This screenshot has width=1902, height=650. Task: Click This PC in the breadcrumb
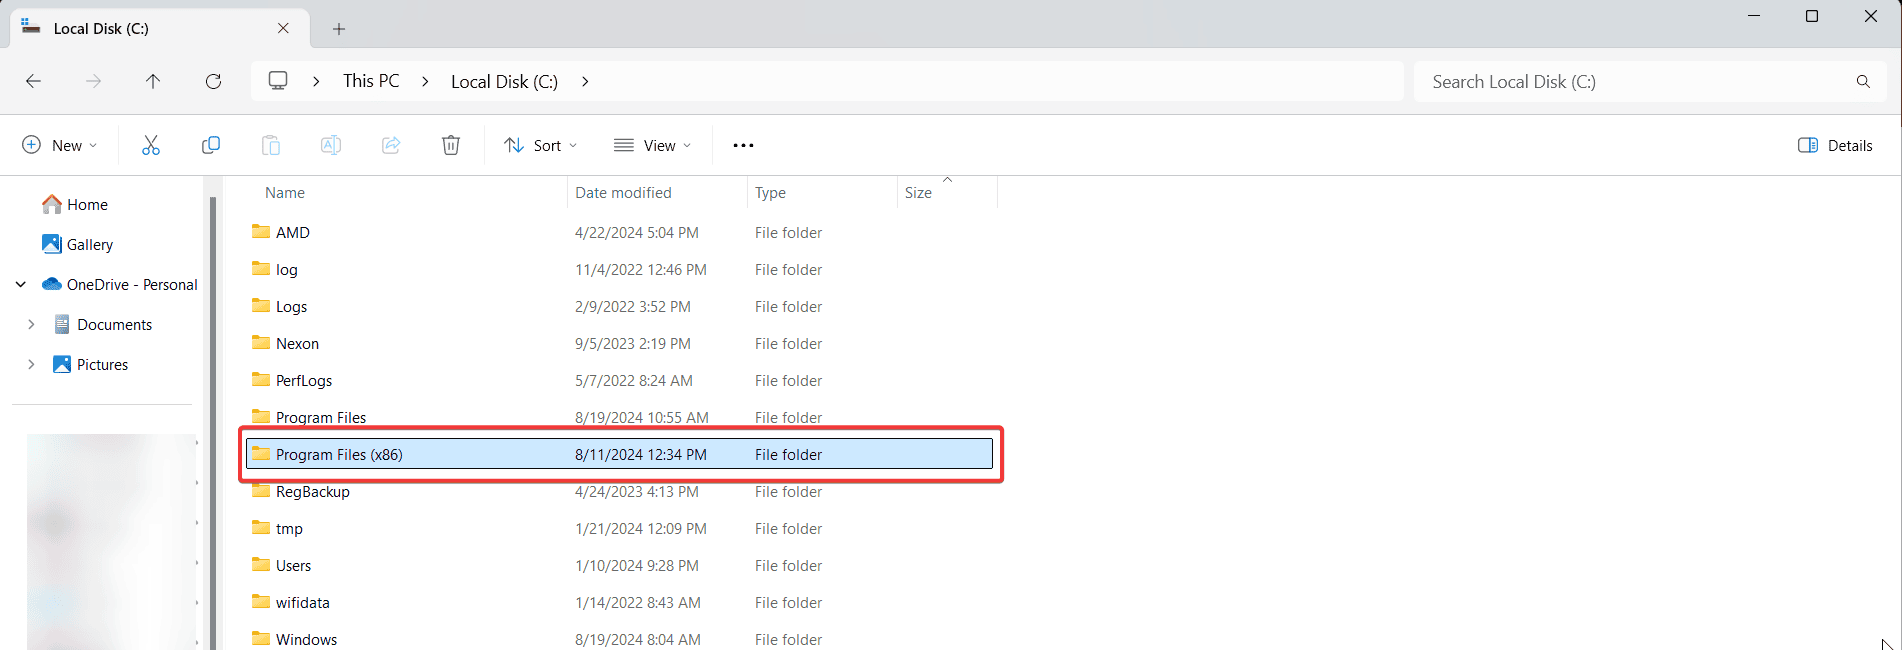tap(371, 82)
